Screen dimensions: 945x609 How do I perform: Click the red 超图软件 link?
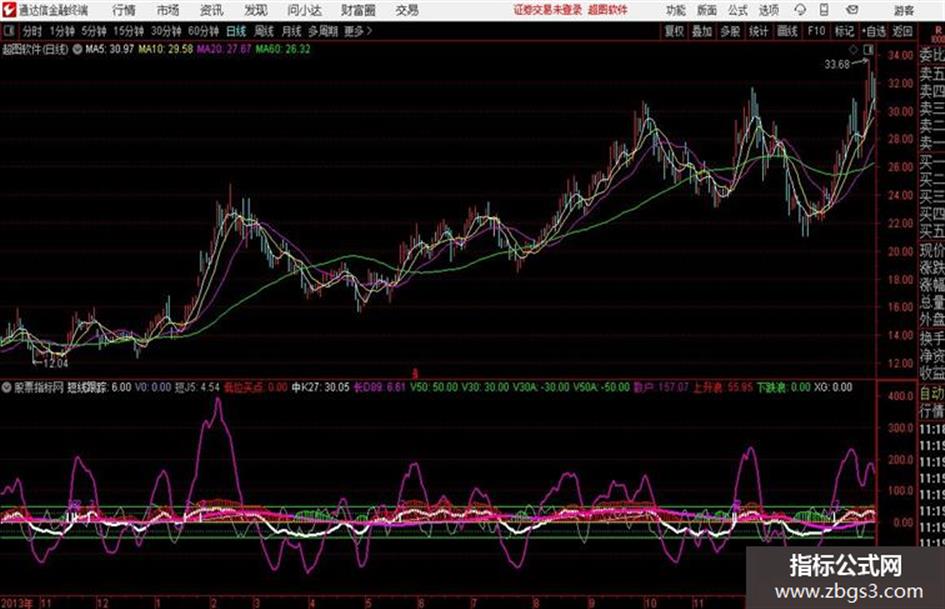607,10
